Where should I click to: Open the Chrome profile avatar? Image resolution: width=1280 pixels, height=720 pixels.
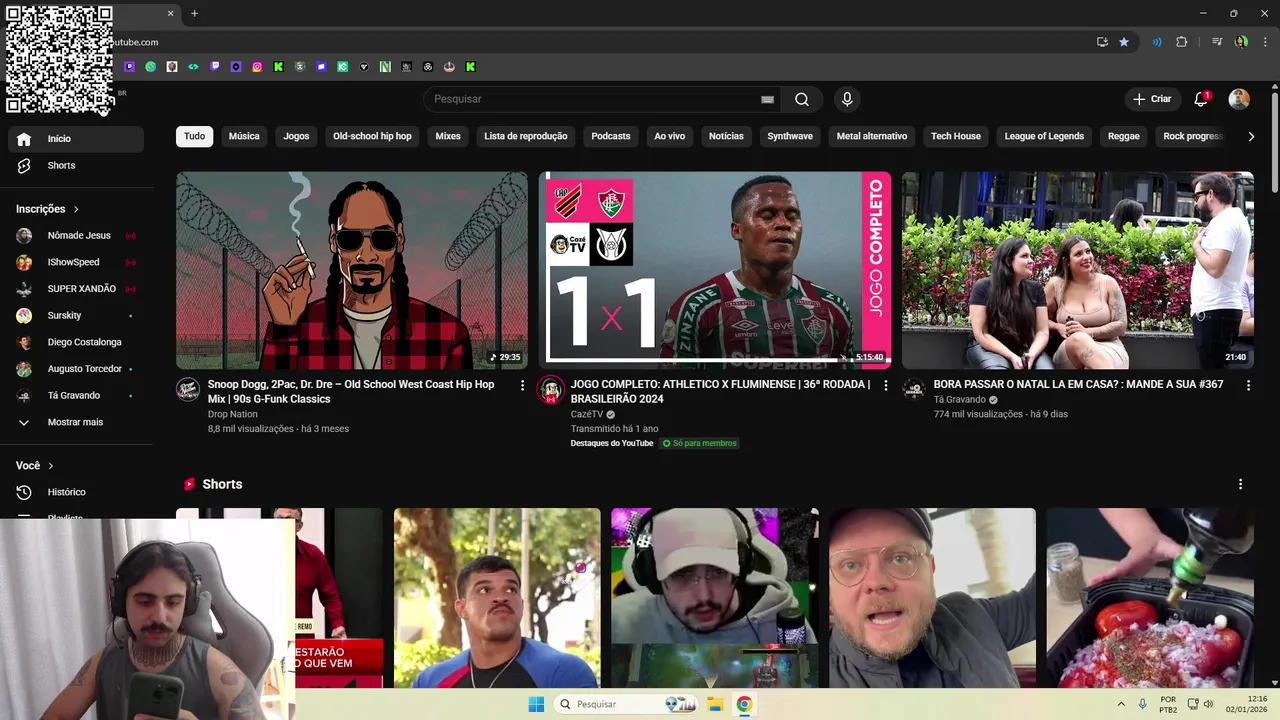1241,42
